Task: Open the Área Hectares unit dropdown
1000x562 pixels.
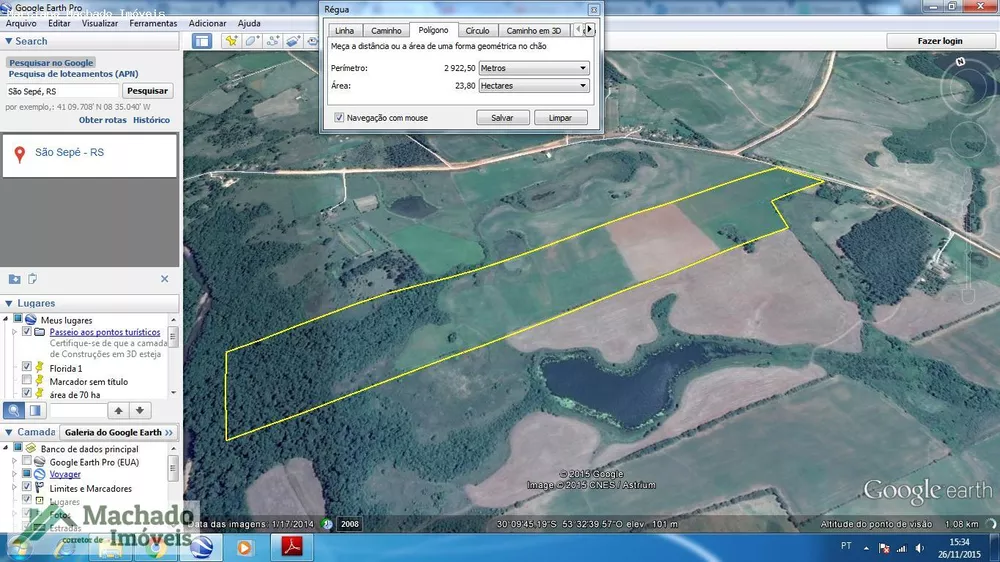Action: pos(533,85)
